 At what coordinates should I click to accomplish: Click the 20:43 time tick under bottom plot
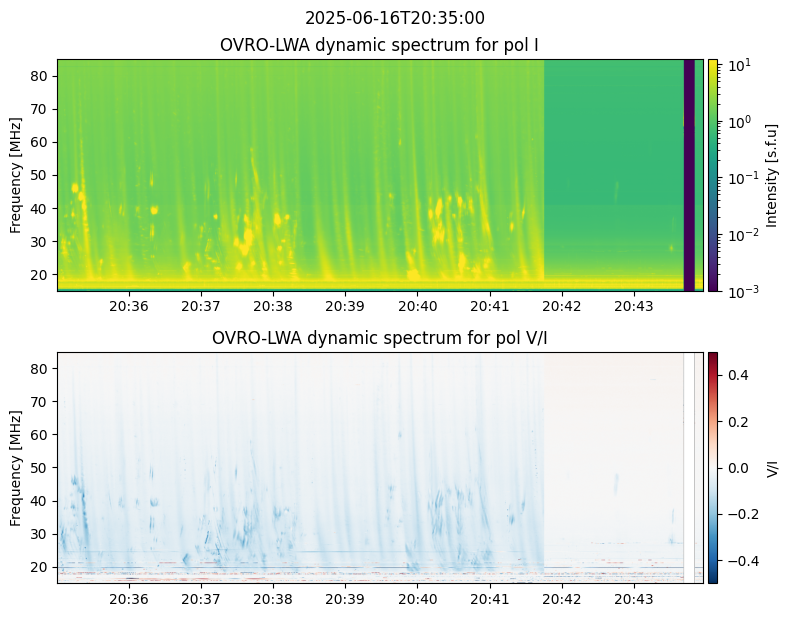click(633, 598)
